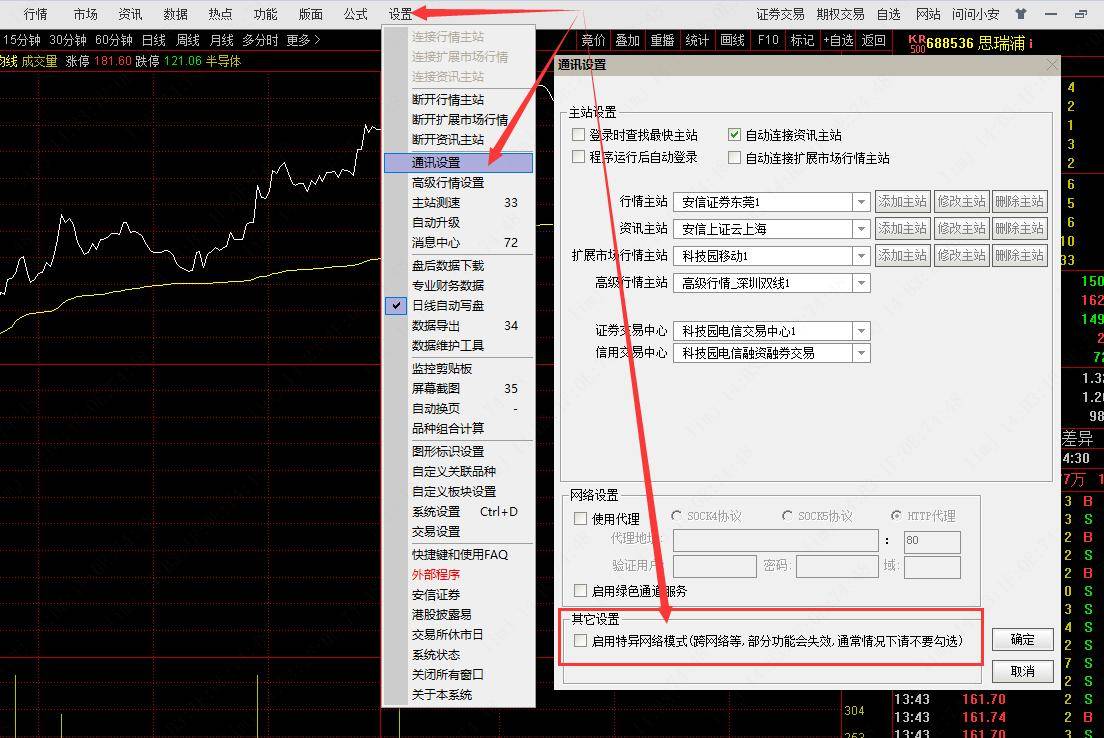Click the 验证用户 input field
Screen dimensions: 1104x738
point(715,566)
